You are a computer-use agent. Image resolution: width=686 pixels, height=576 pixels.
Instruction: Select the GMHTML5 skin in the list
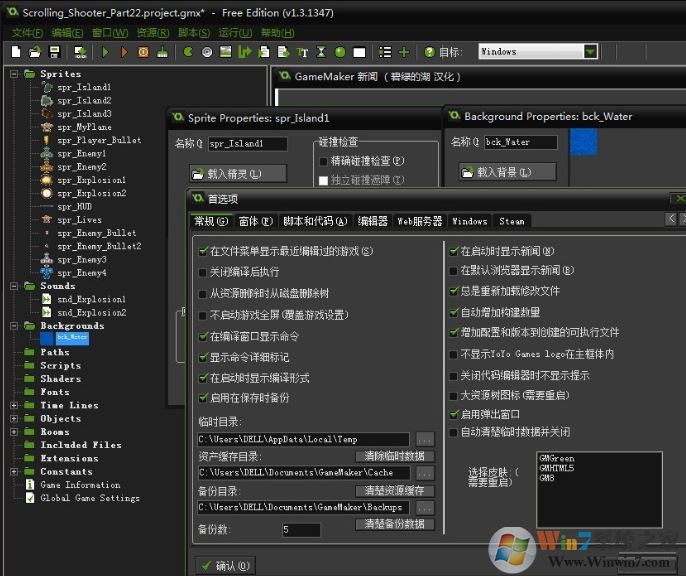click(x=556, y=468)
